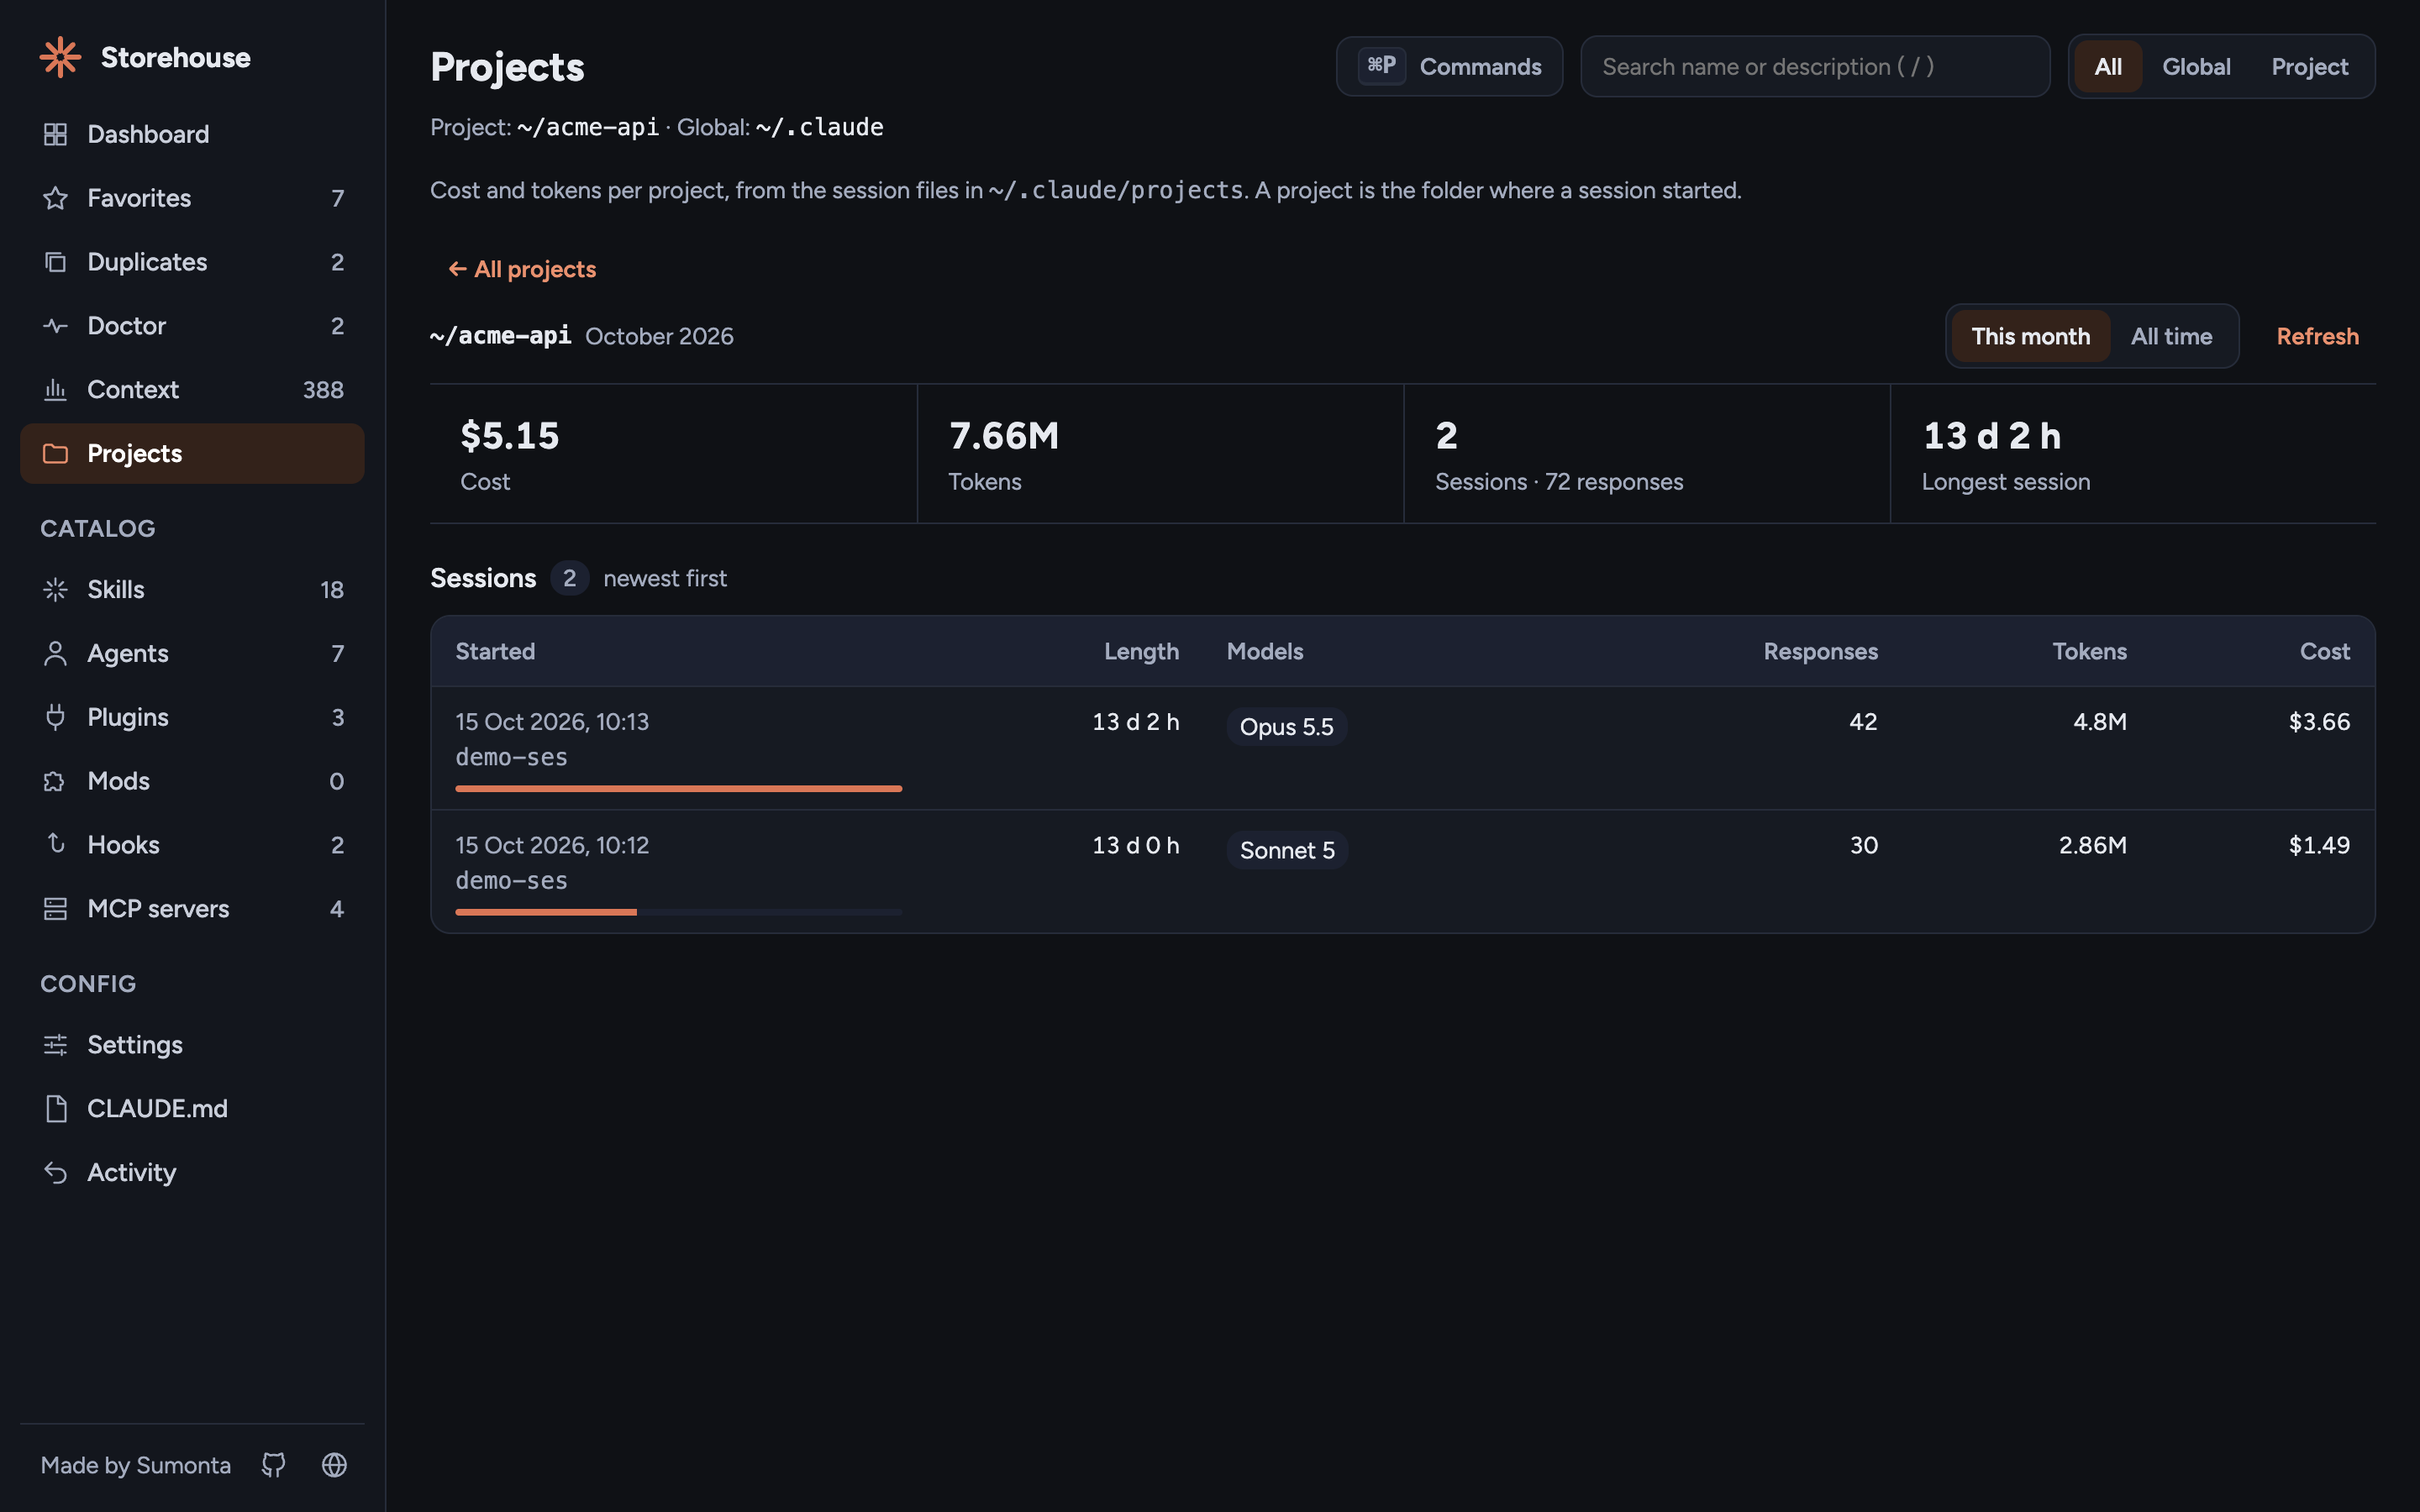Click the MCP servers icon

tap(55, 909)
